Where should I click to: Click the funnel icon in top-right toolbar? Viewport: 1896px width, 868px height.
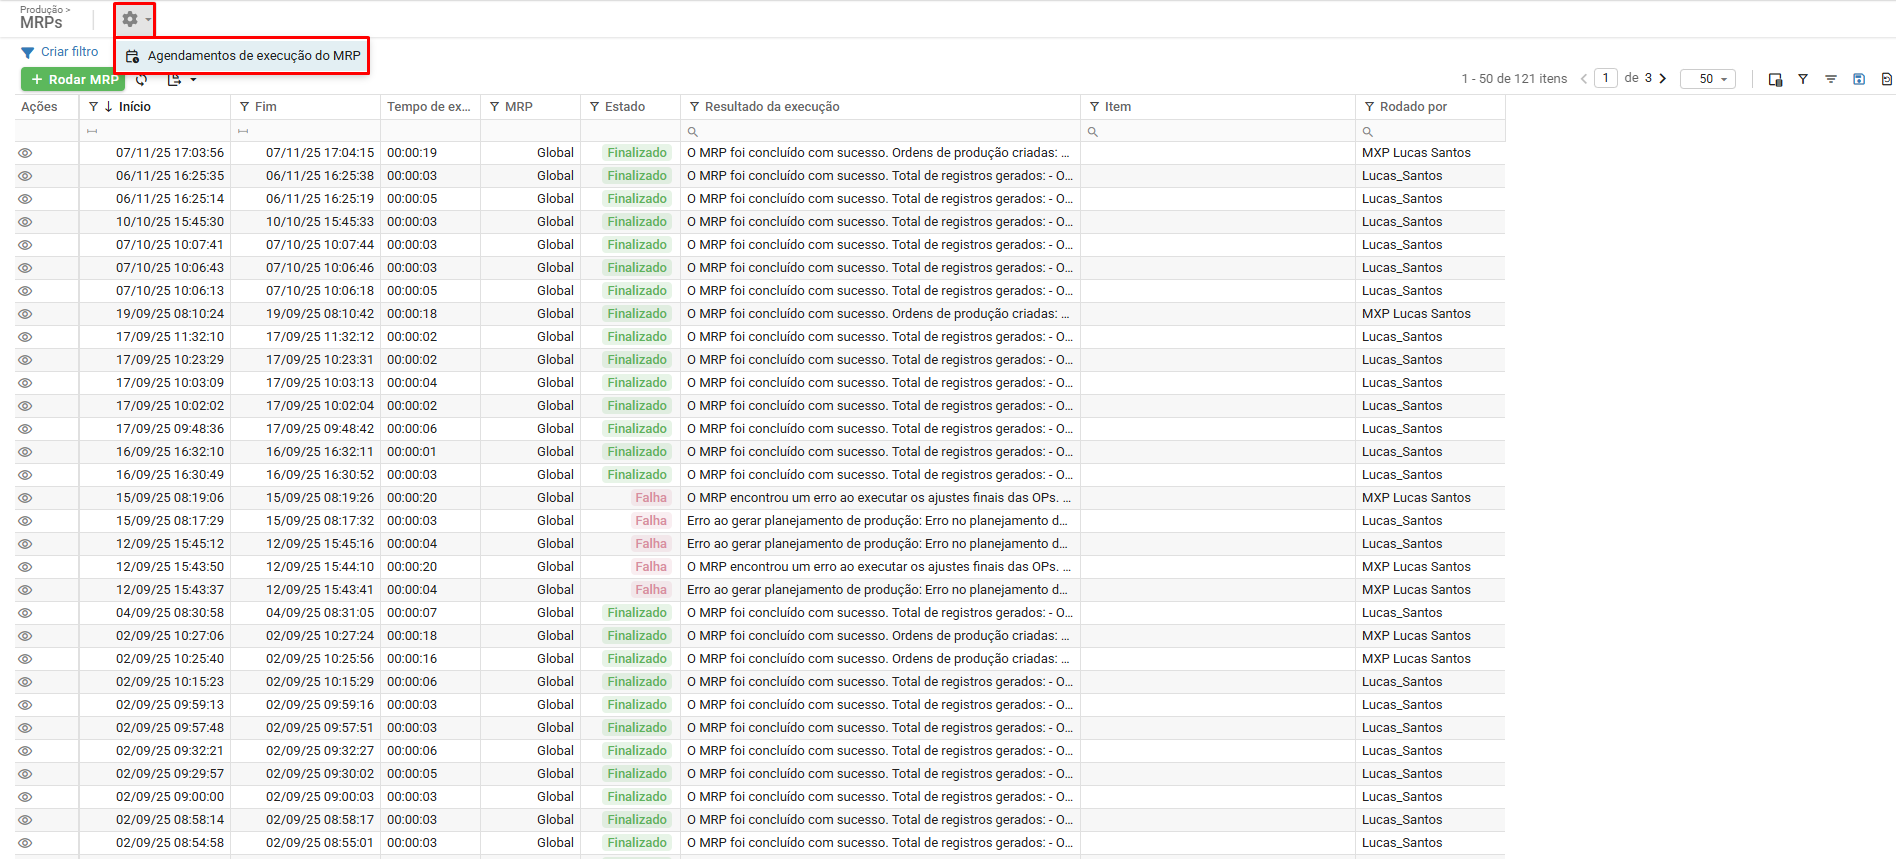coord(1803,79)
